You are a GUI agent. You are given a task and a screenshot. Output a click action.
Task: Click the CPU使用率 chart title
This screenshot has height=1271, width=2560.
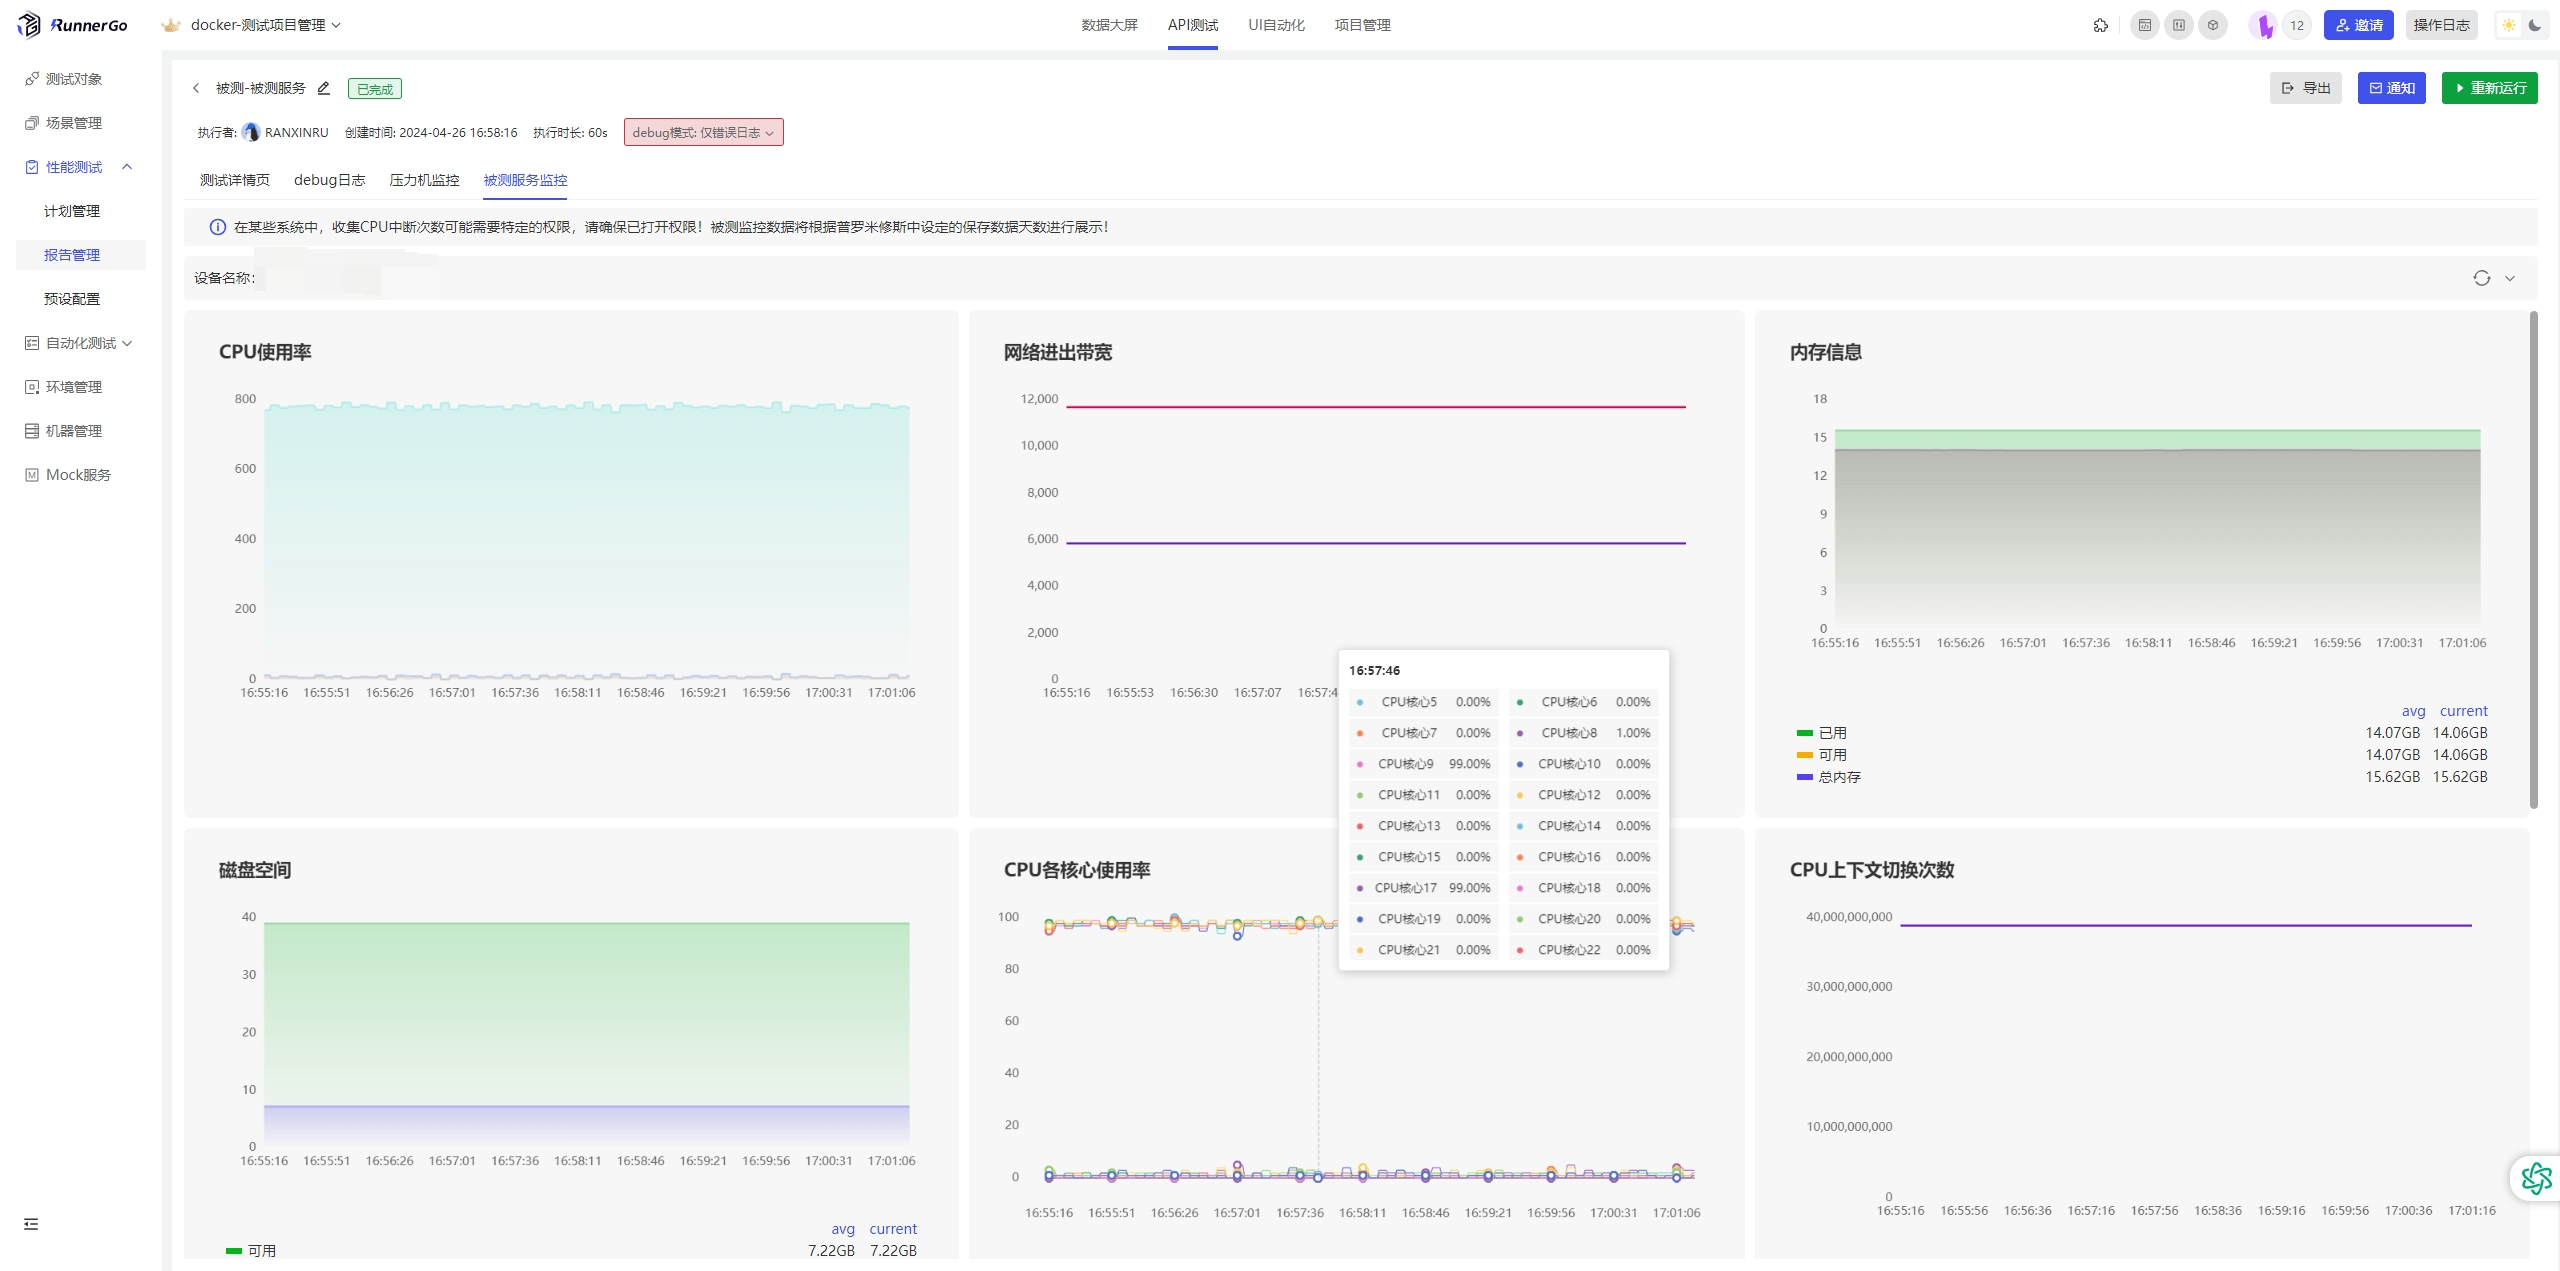(265, 352)
